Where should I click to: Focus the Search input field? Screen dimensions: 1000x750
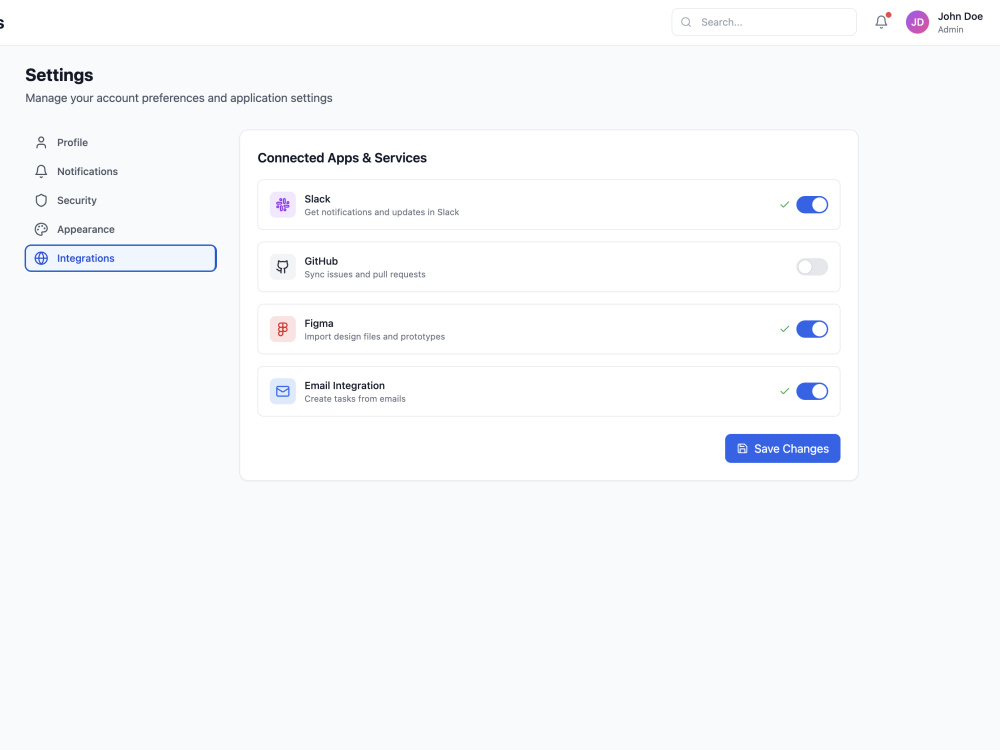764,22
